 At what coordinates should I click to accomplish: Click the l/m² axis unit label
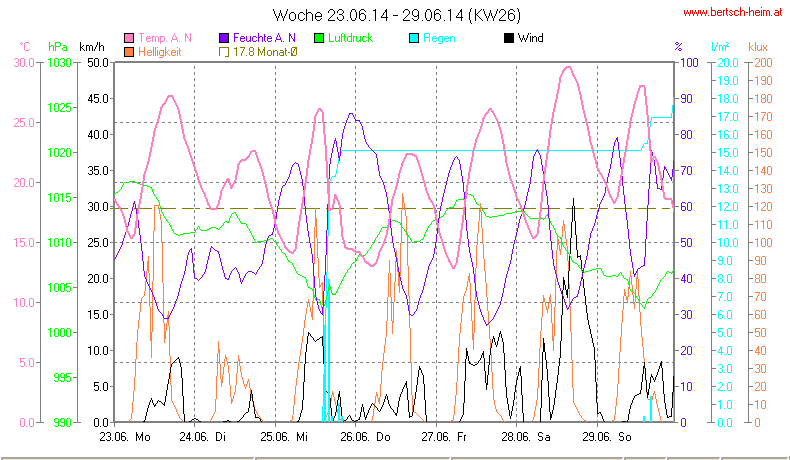[x=719, y=47]
